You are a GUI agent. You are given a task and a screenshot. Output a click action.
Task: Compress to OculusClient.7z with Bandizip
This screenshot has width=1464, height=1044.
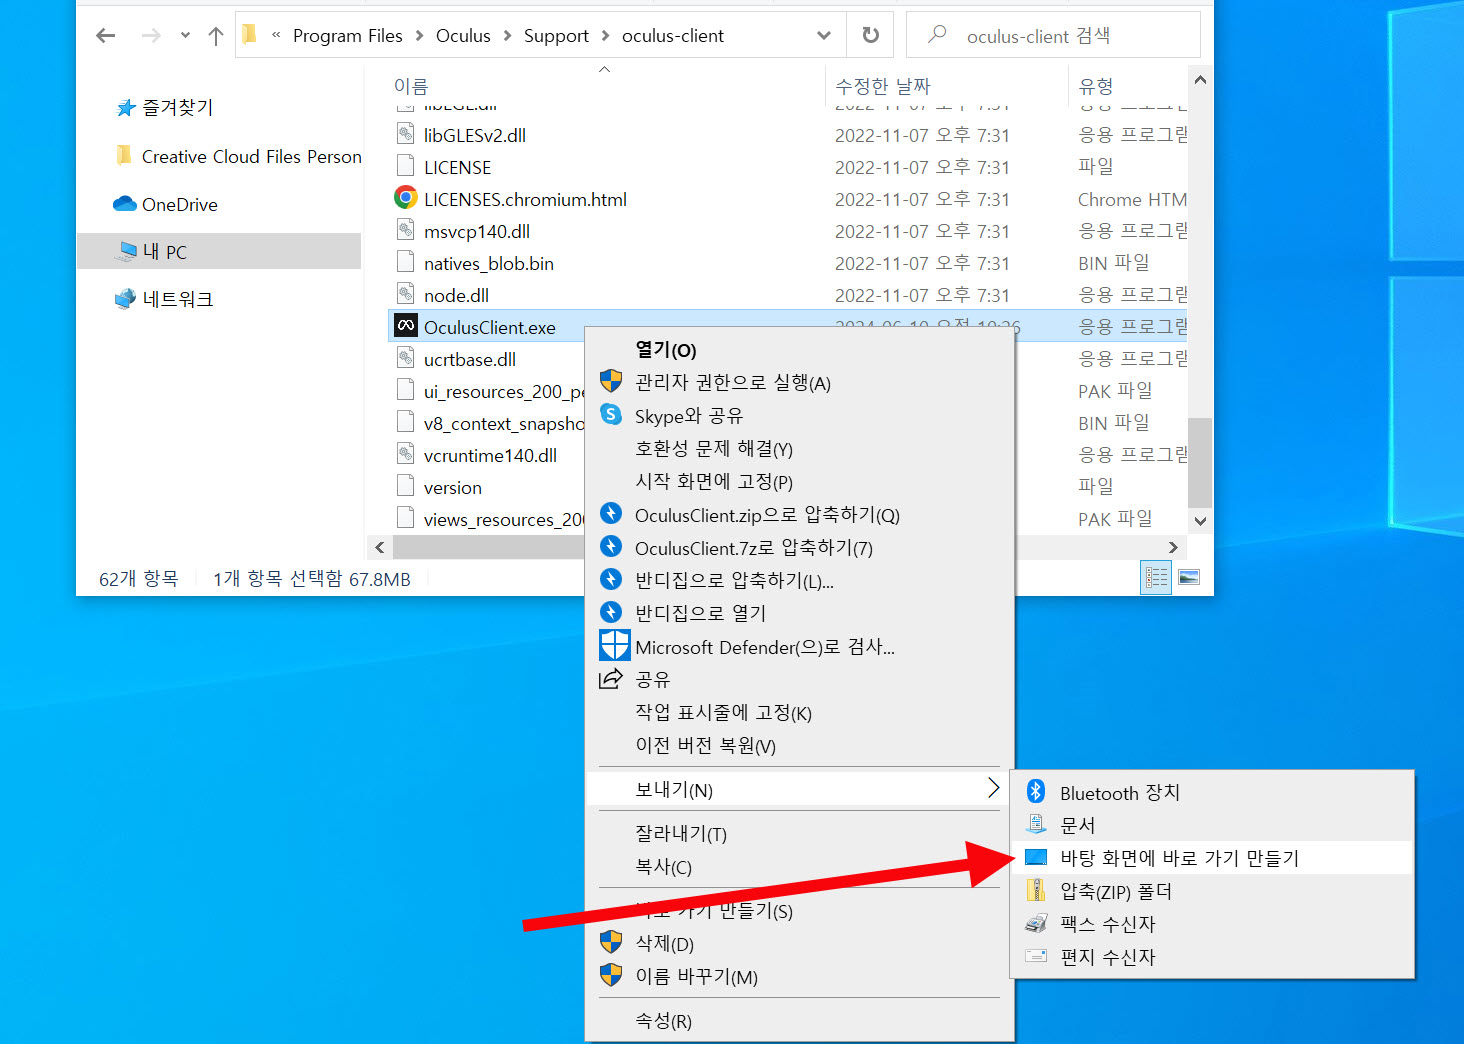point(799,548)
